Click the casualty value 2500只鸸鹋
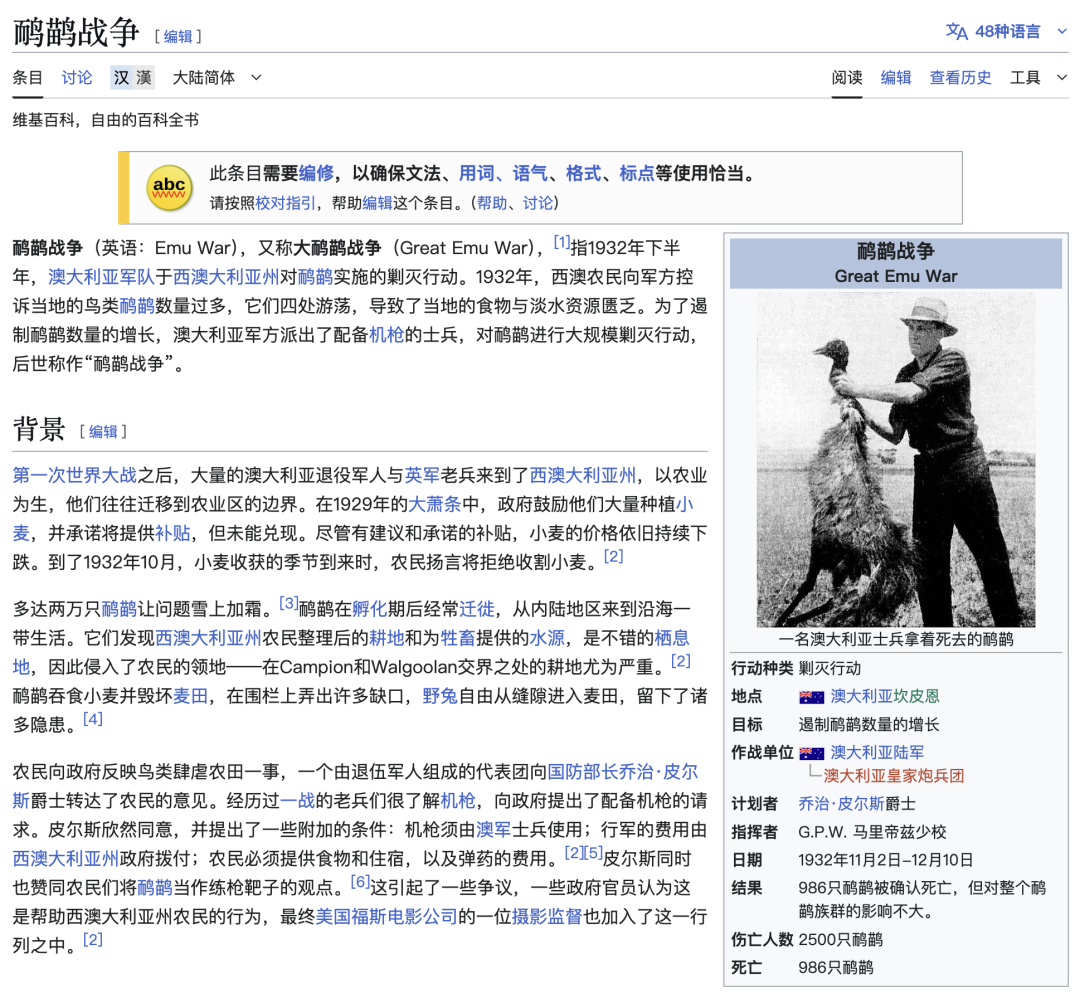The image size is (1080, 993). (840, 939)
